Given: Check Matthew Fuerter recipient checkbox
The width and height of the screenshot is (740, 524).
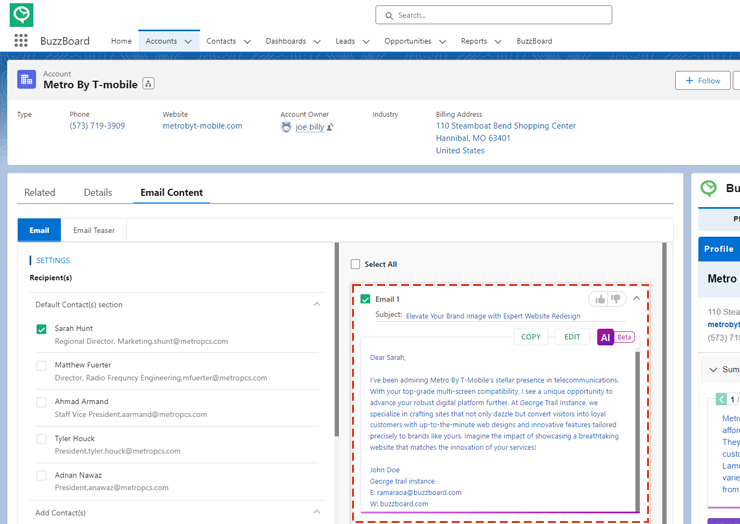Looking at the screenshot, I should point(42,365).
